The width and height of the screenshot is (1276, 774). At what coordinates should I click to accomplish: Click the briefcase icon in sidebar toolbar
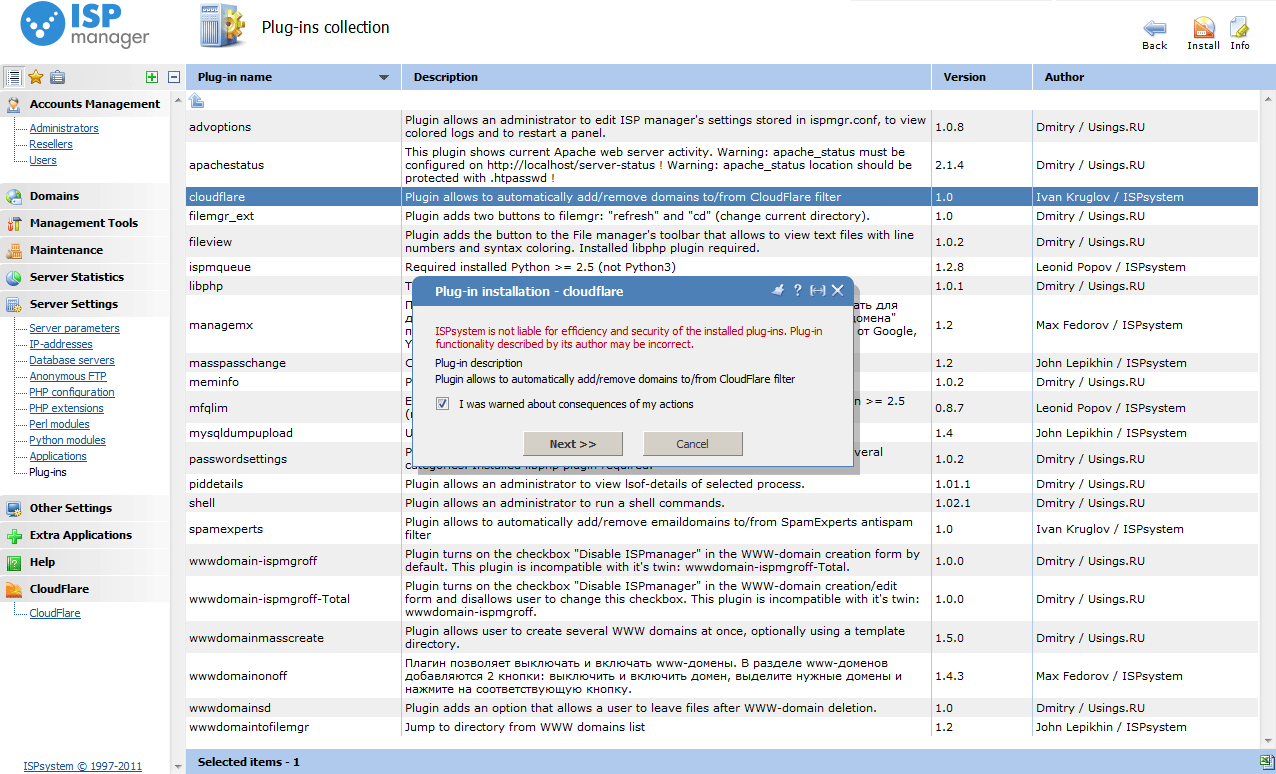point(58,77)
